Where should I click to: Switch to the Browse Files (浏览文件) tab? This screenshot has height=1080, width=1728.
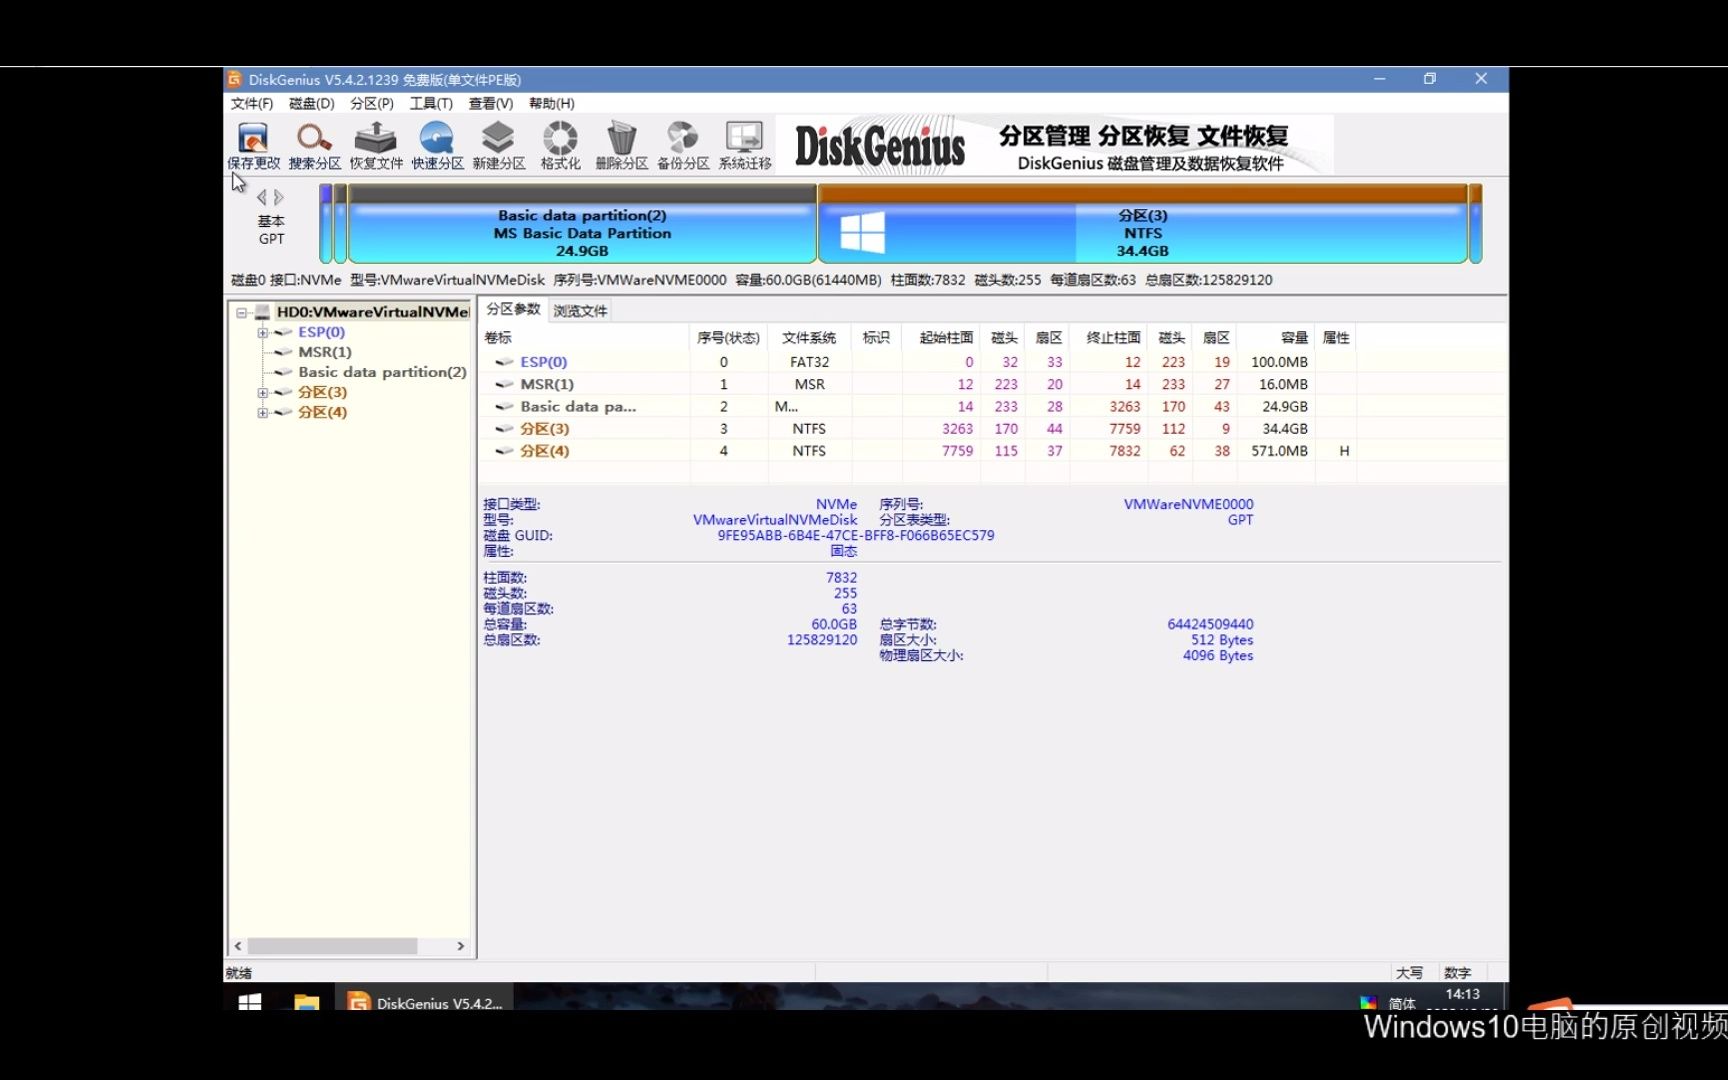pos(580,310)
